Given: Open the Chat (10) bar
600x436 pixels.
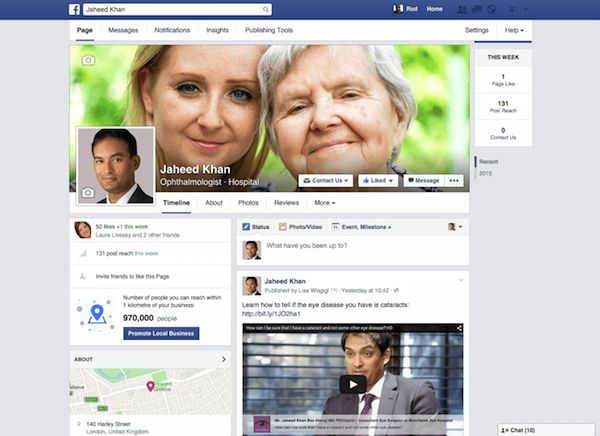Looking at the screenshot, I should tap(522, 429).
